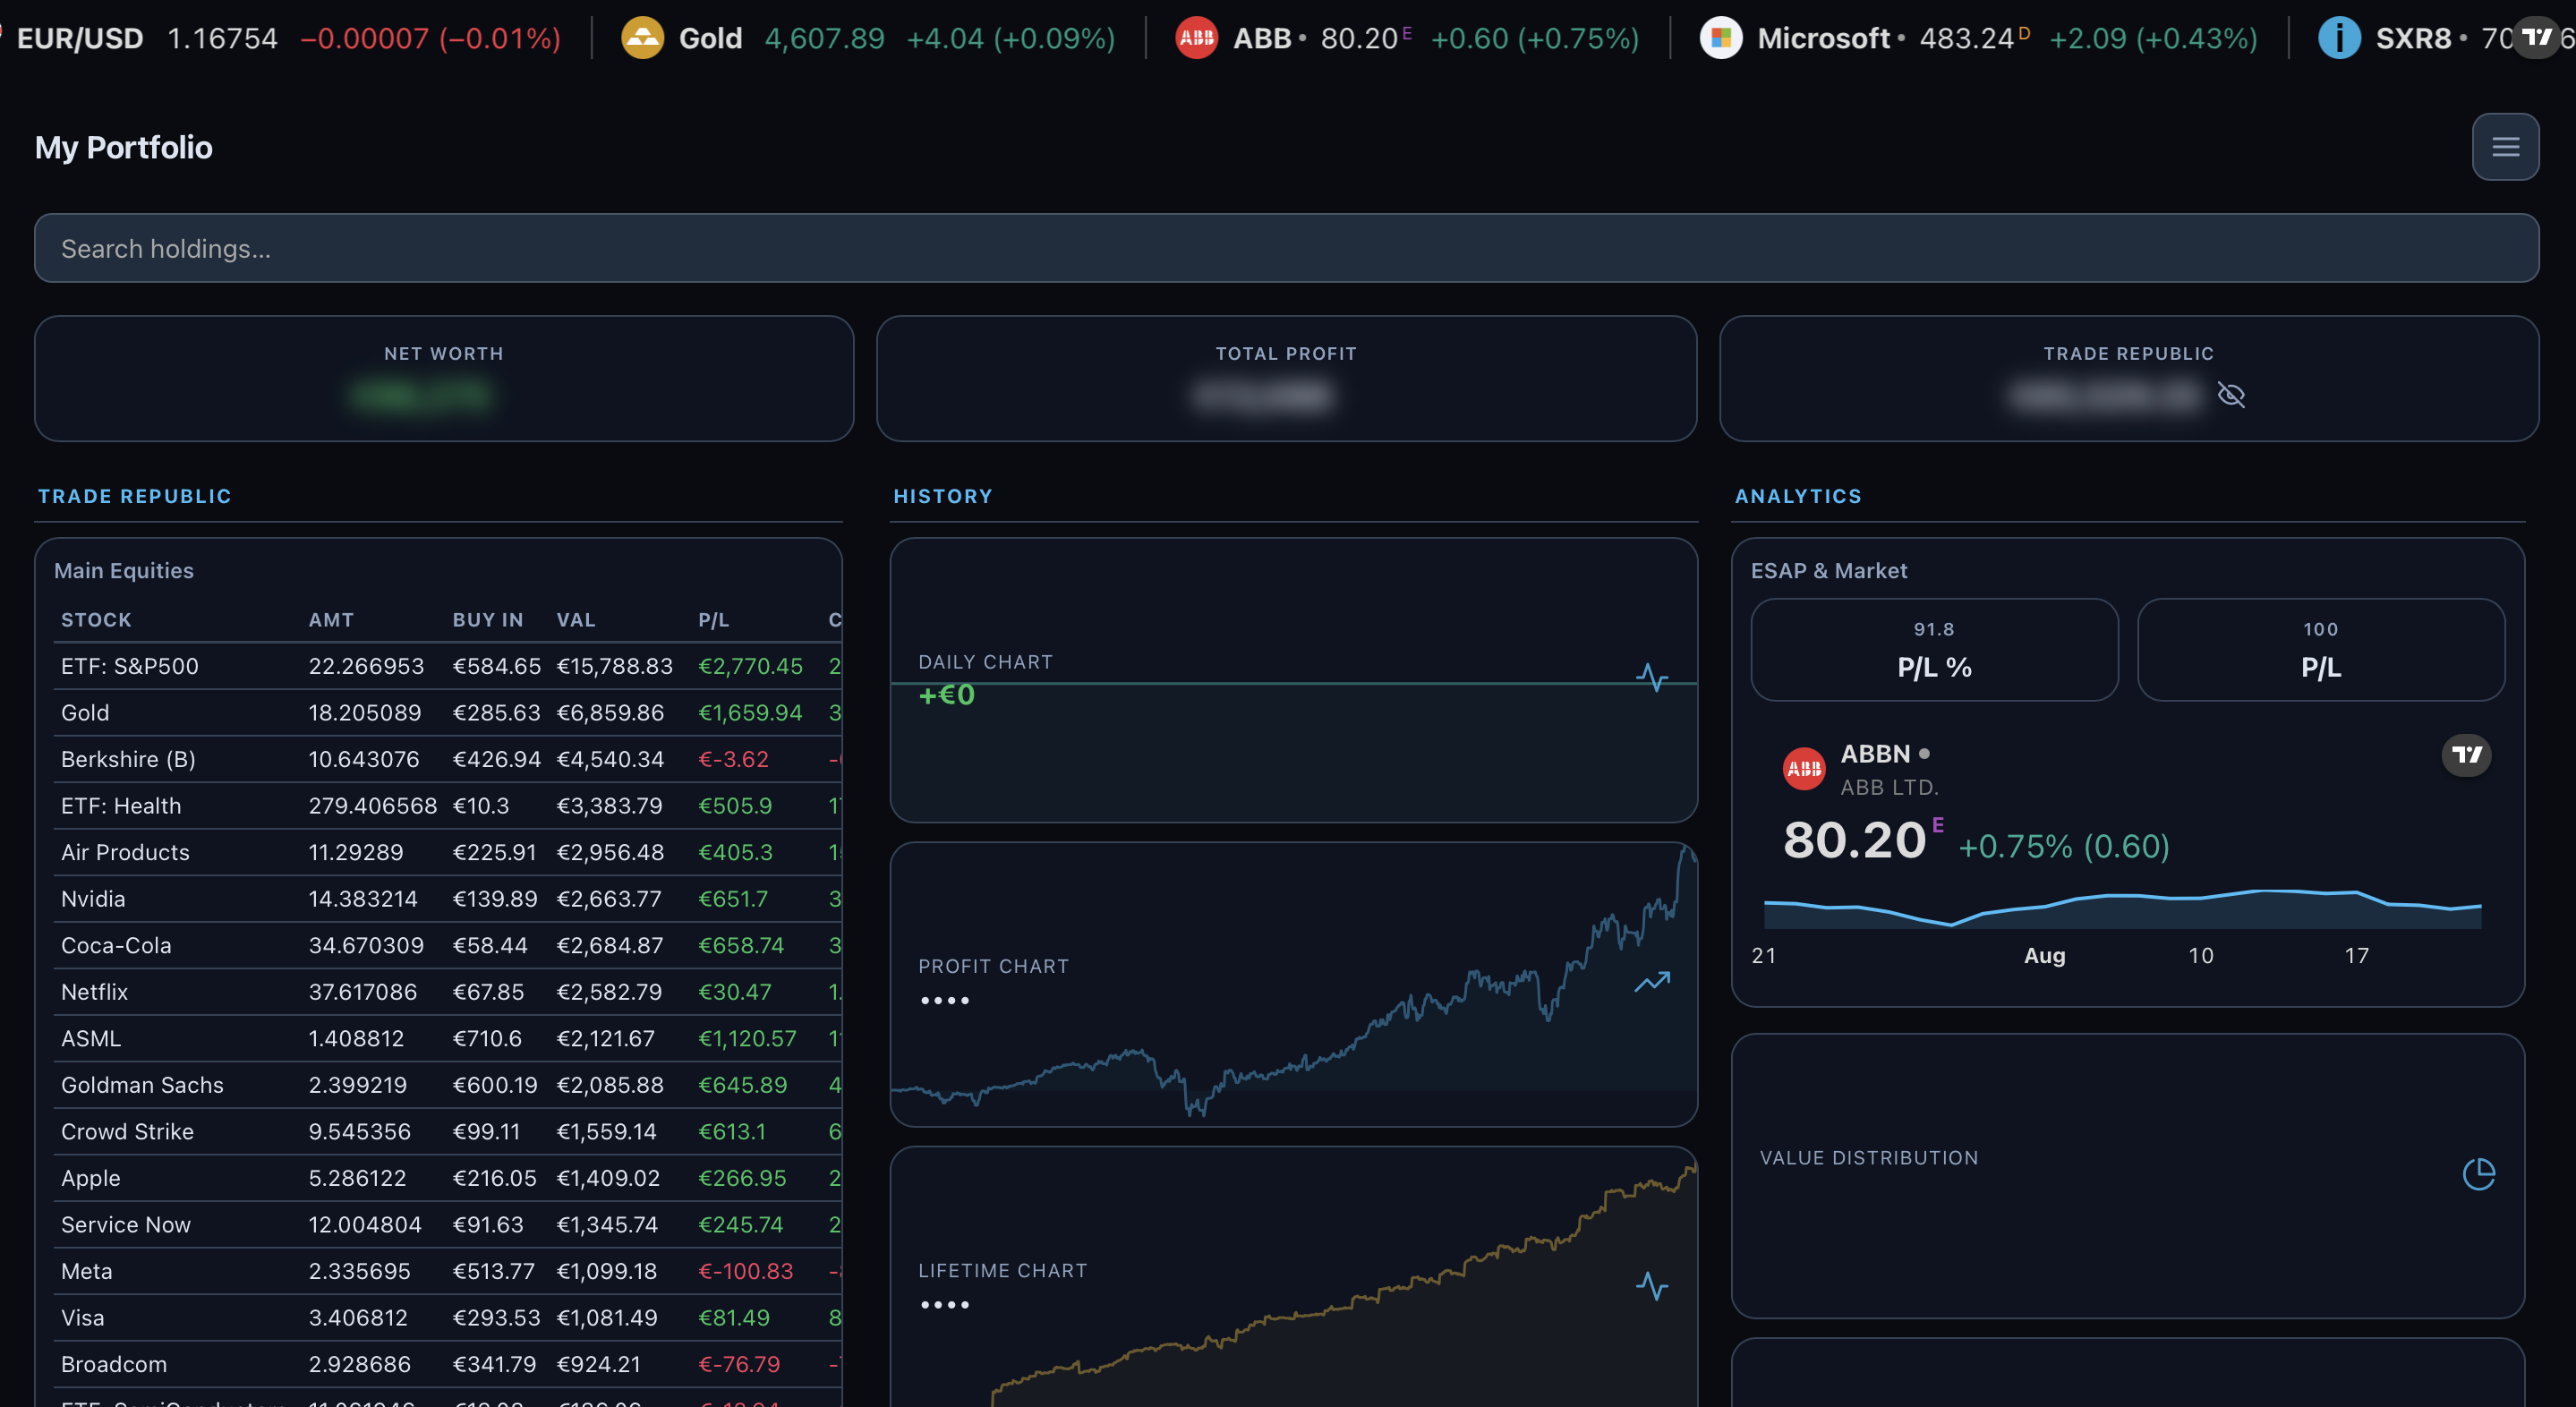Open the Microsoft ticker name link
Screen dimensions: 2576x1407
pyautogui.click(x=1823, y=38)
